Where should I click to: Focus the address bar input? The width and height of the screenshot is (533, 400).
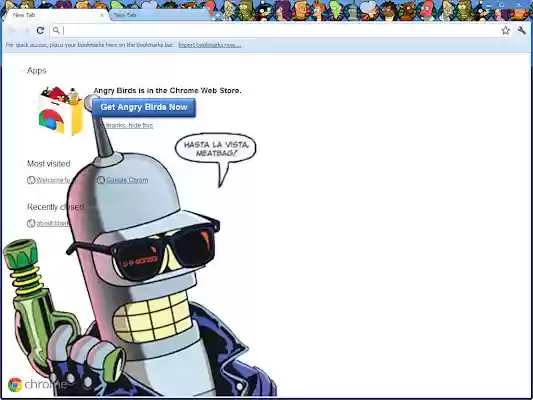point(280,31)
